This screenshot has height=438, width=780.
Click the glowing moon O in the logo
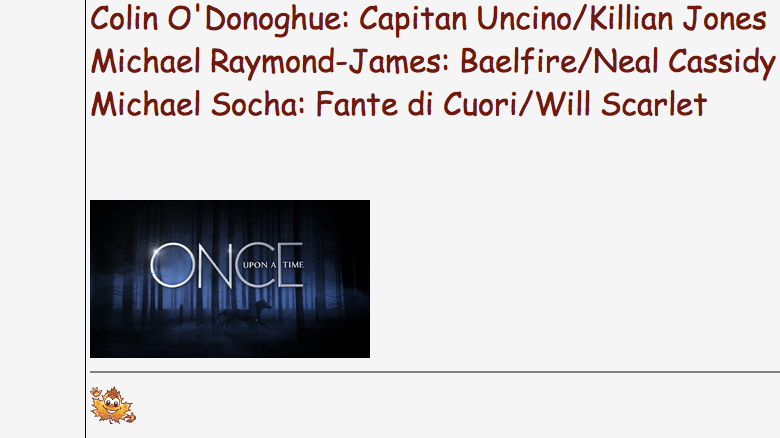(x=174, y=265)
